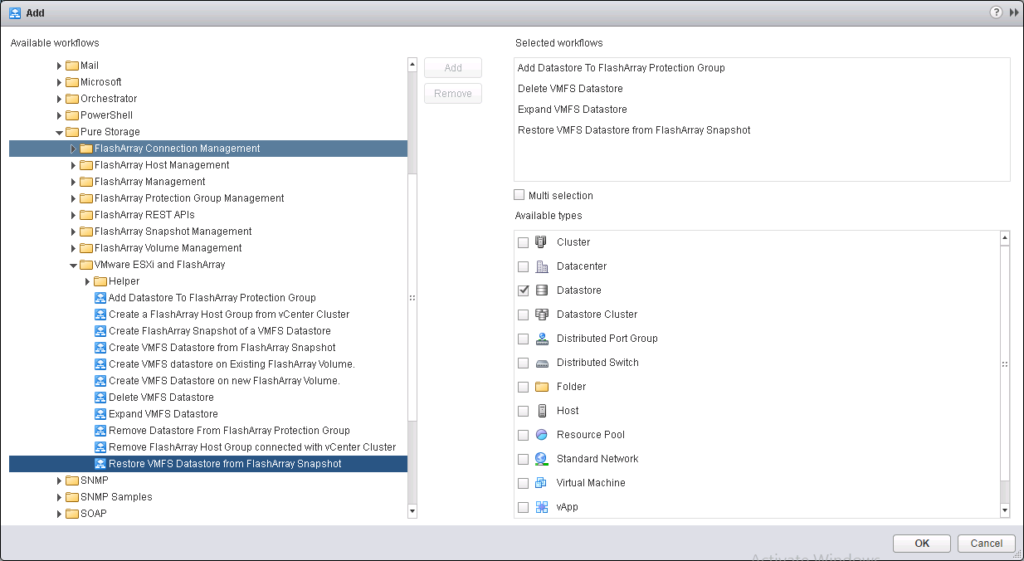Check the Datastore Cluster checkbox
Viewport: 1024px width, 561px height.
[x=523, y=315]
